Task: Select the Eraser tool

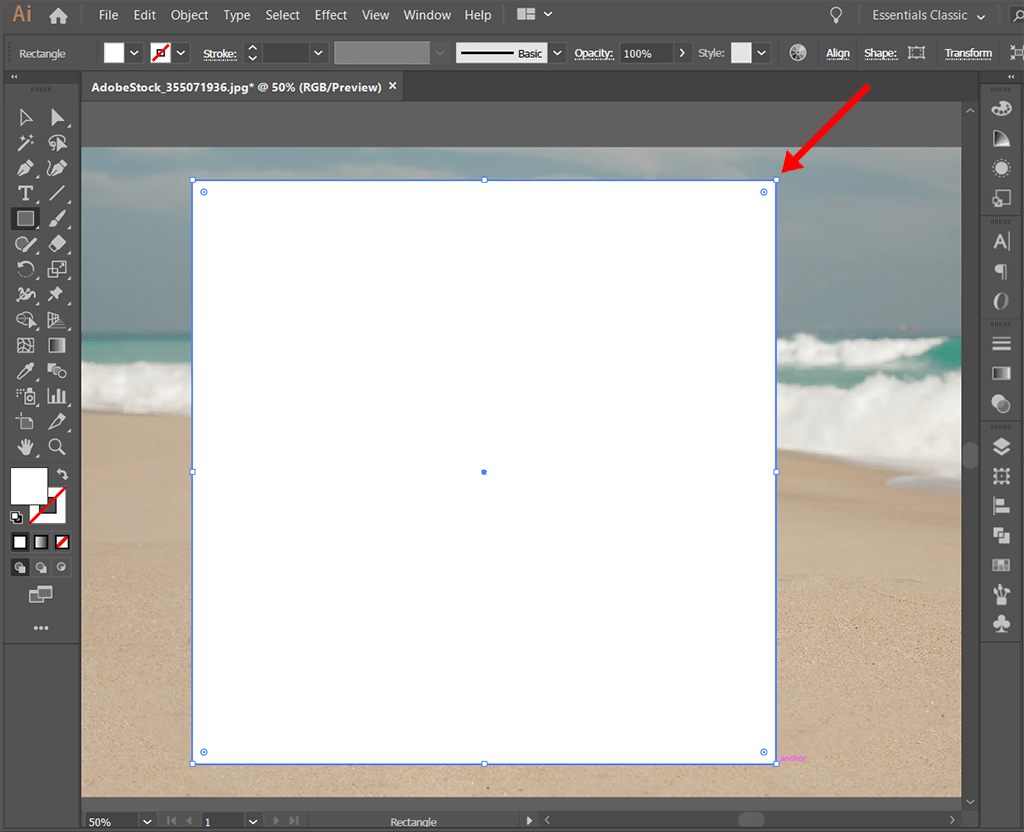Action: tap(57, 244)
